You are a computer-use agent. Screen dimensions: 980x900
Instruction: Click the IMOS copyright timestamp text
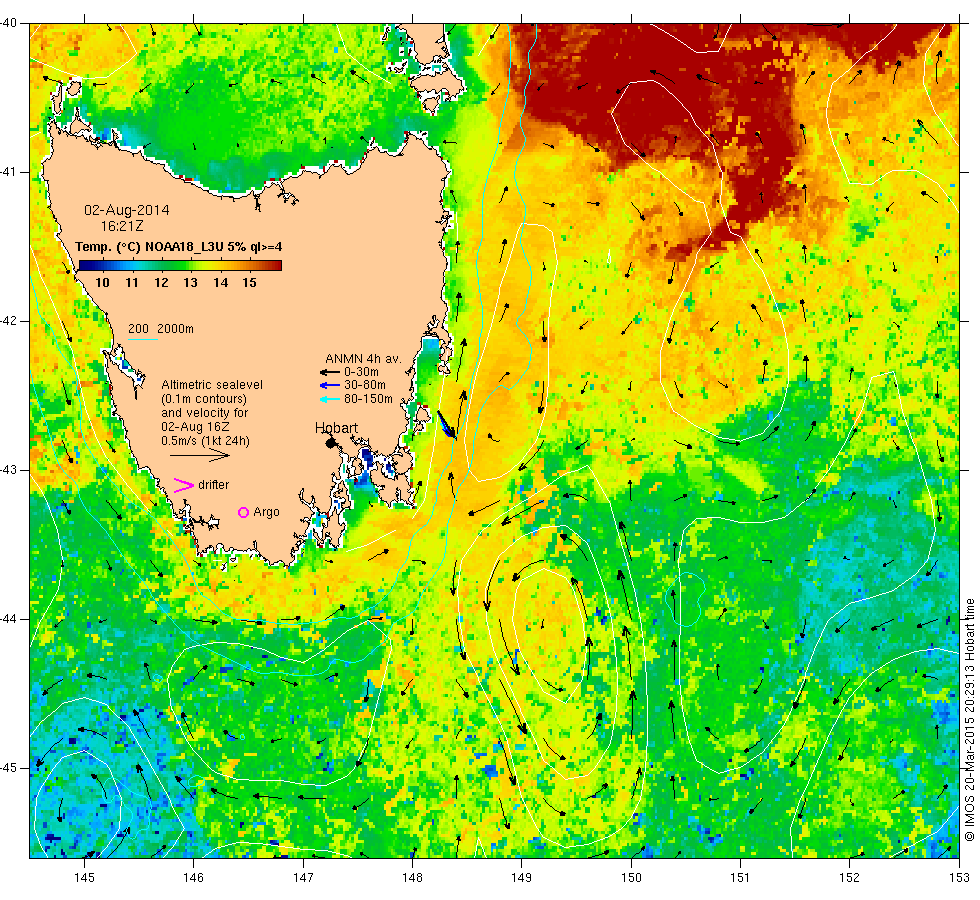point(969,720)
